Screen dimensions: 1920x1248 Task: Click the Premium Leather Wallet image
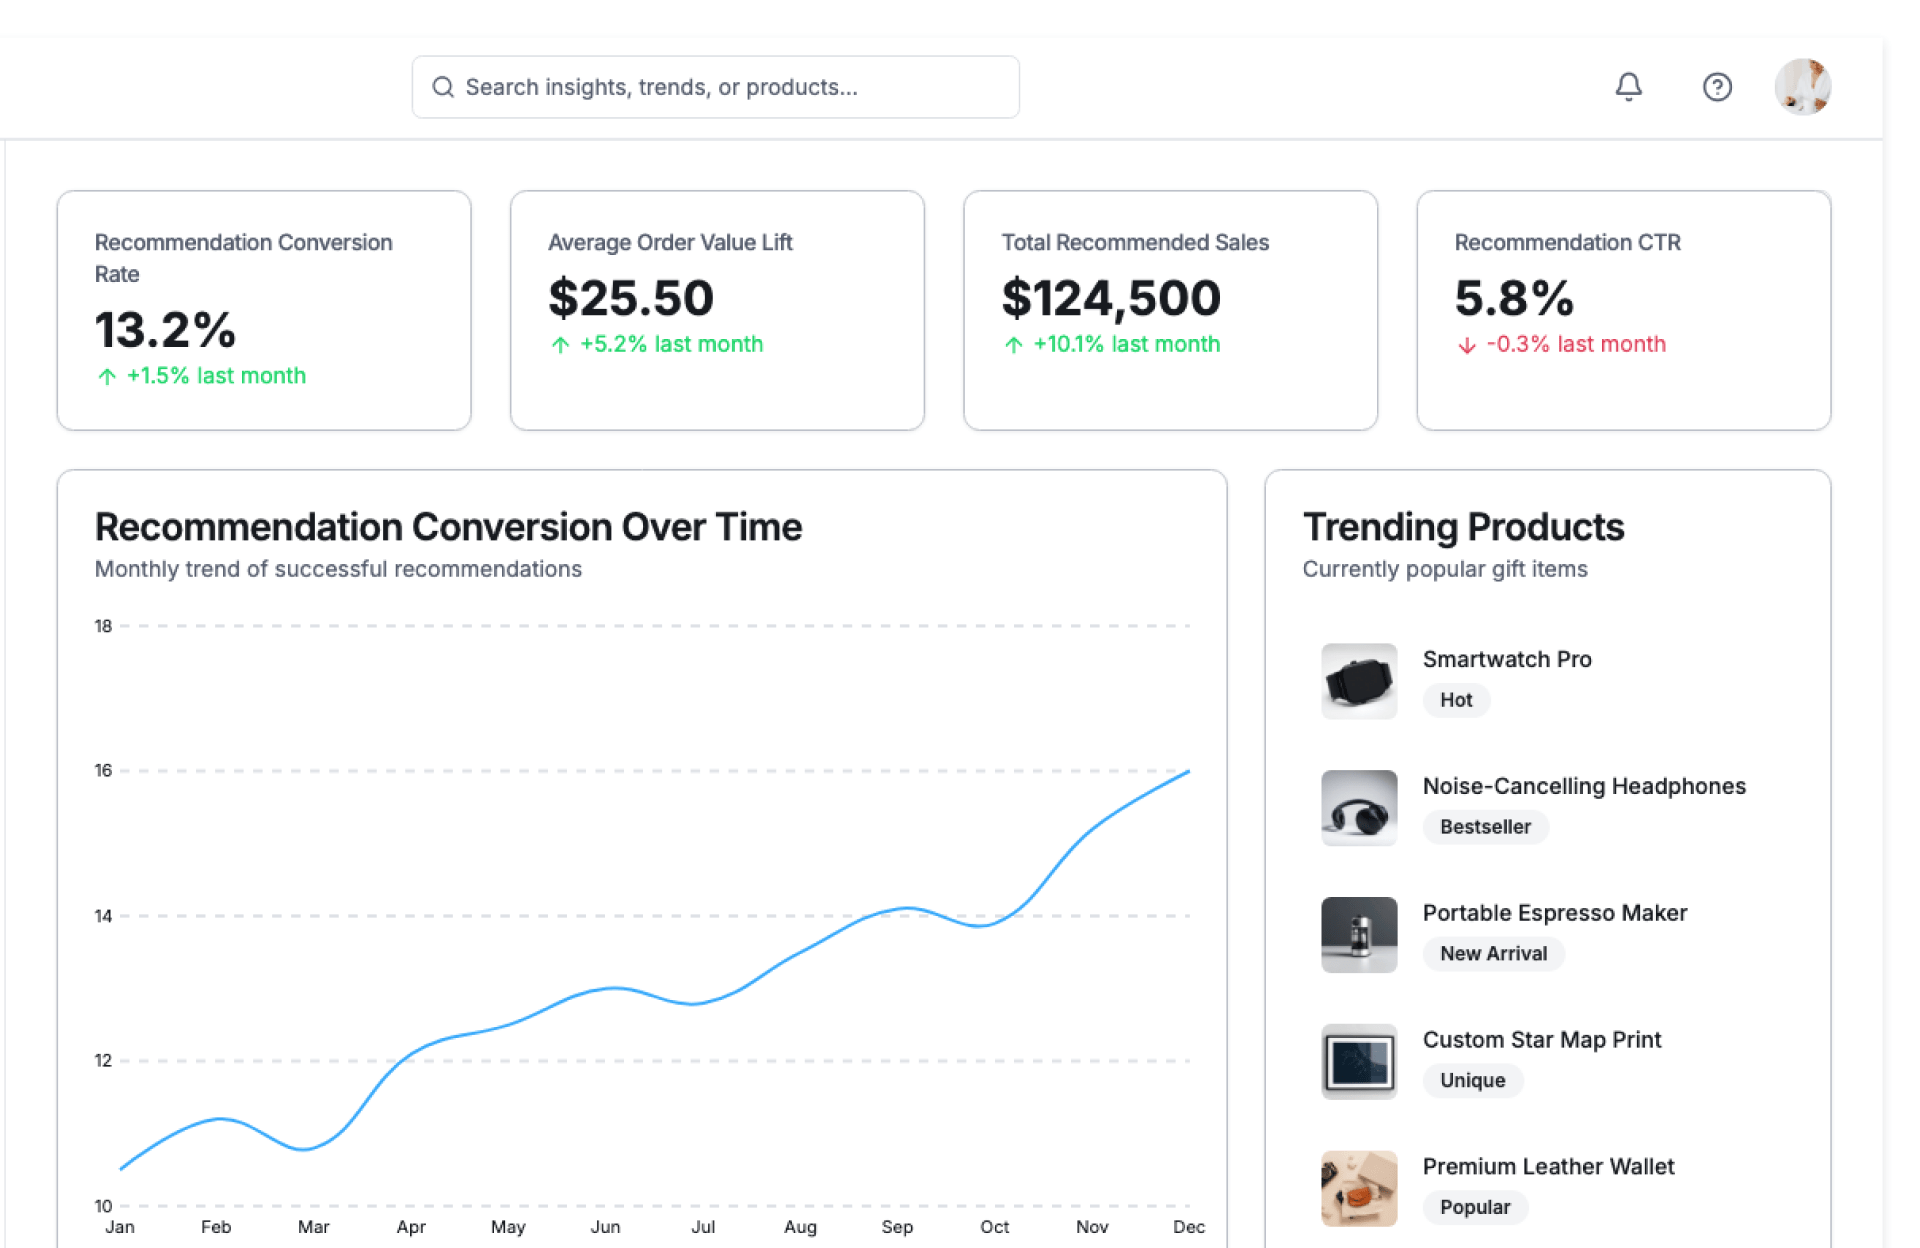coord(1358,1188)
